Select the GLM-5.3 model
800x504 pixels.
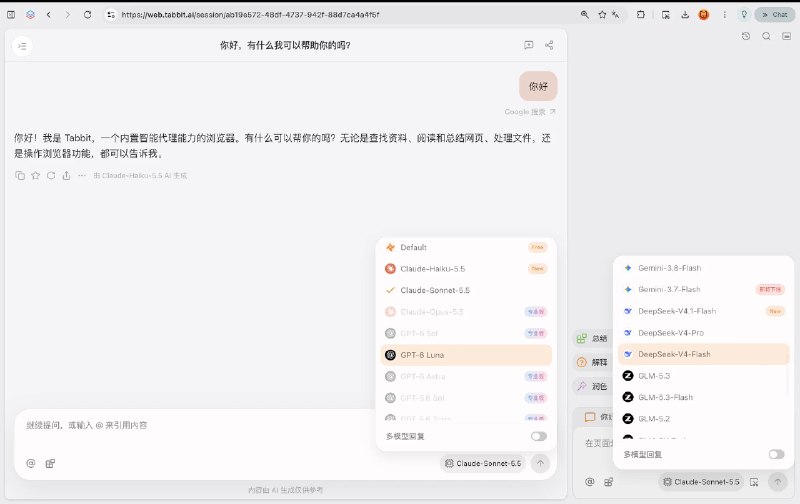[704, 375]
